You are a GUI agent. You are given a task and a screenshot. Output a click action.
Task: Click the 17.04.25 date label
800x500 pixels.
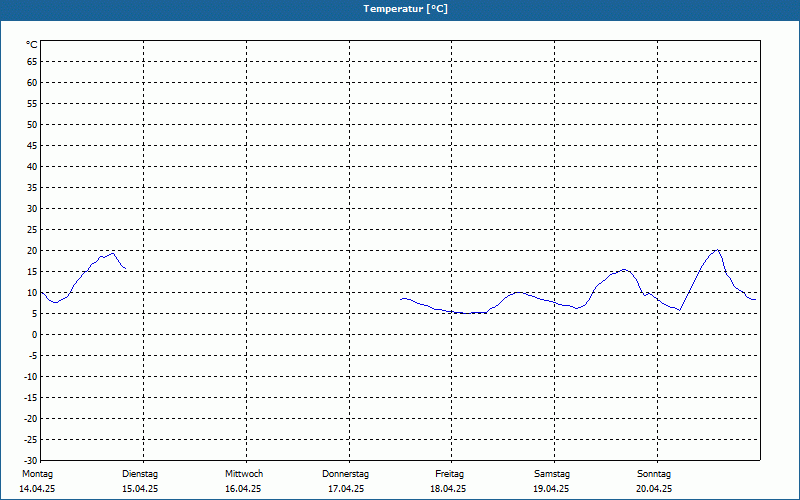coord(346,489)
